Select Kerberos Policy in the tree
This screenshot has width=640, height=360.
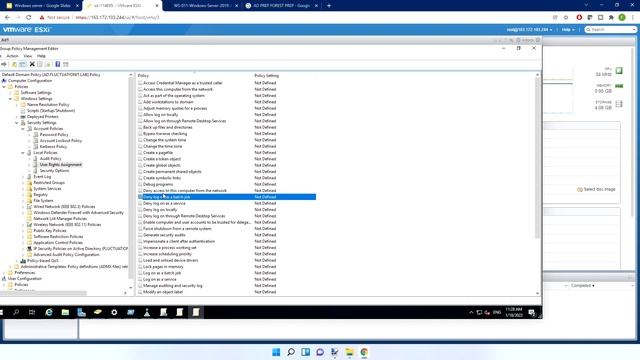coord(53,147)
